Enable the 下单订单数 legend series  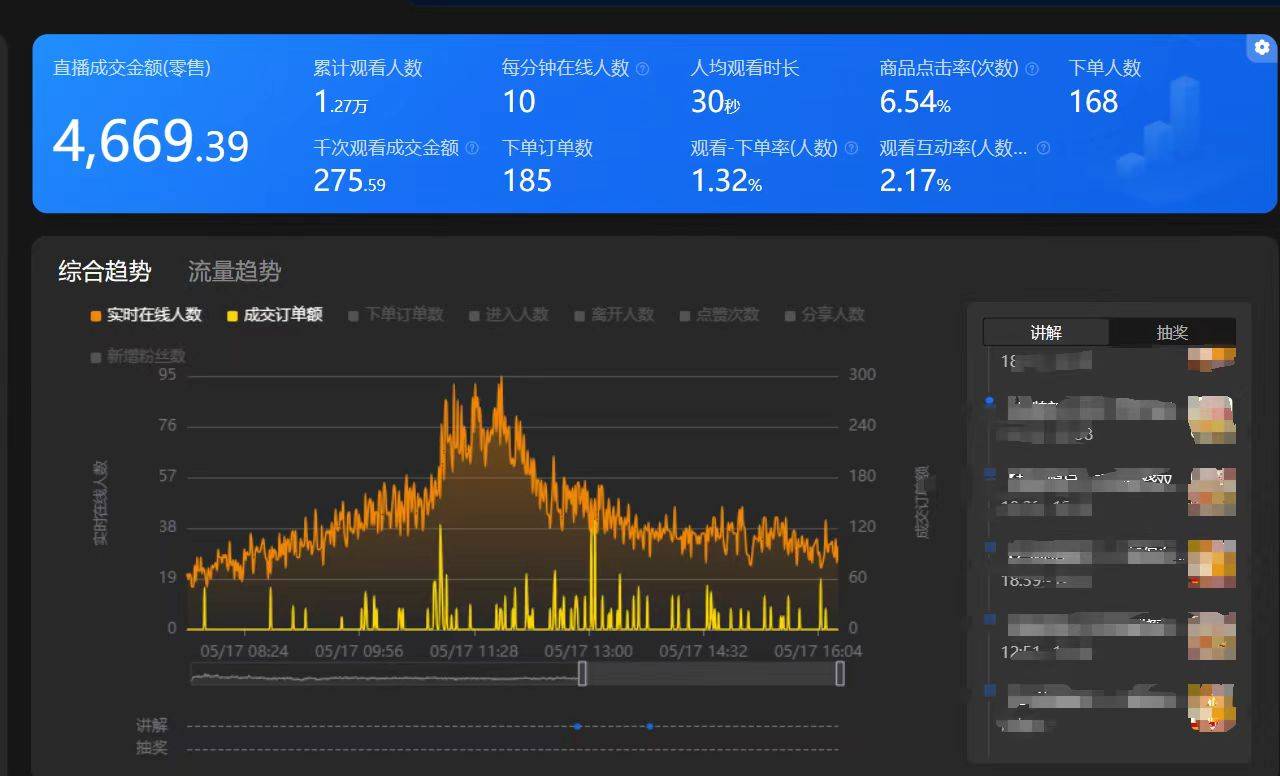point(396,315)
